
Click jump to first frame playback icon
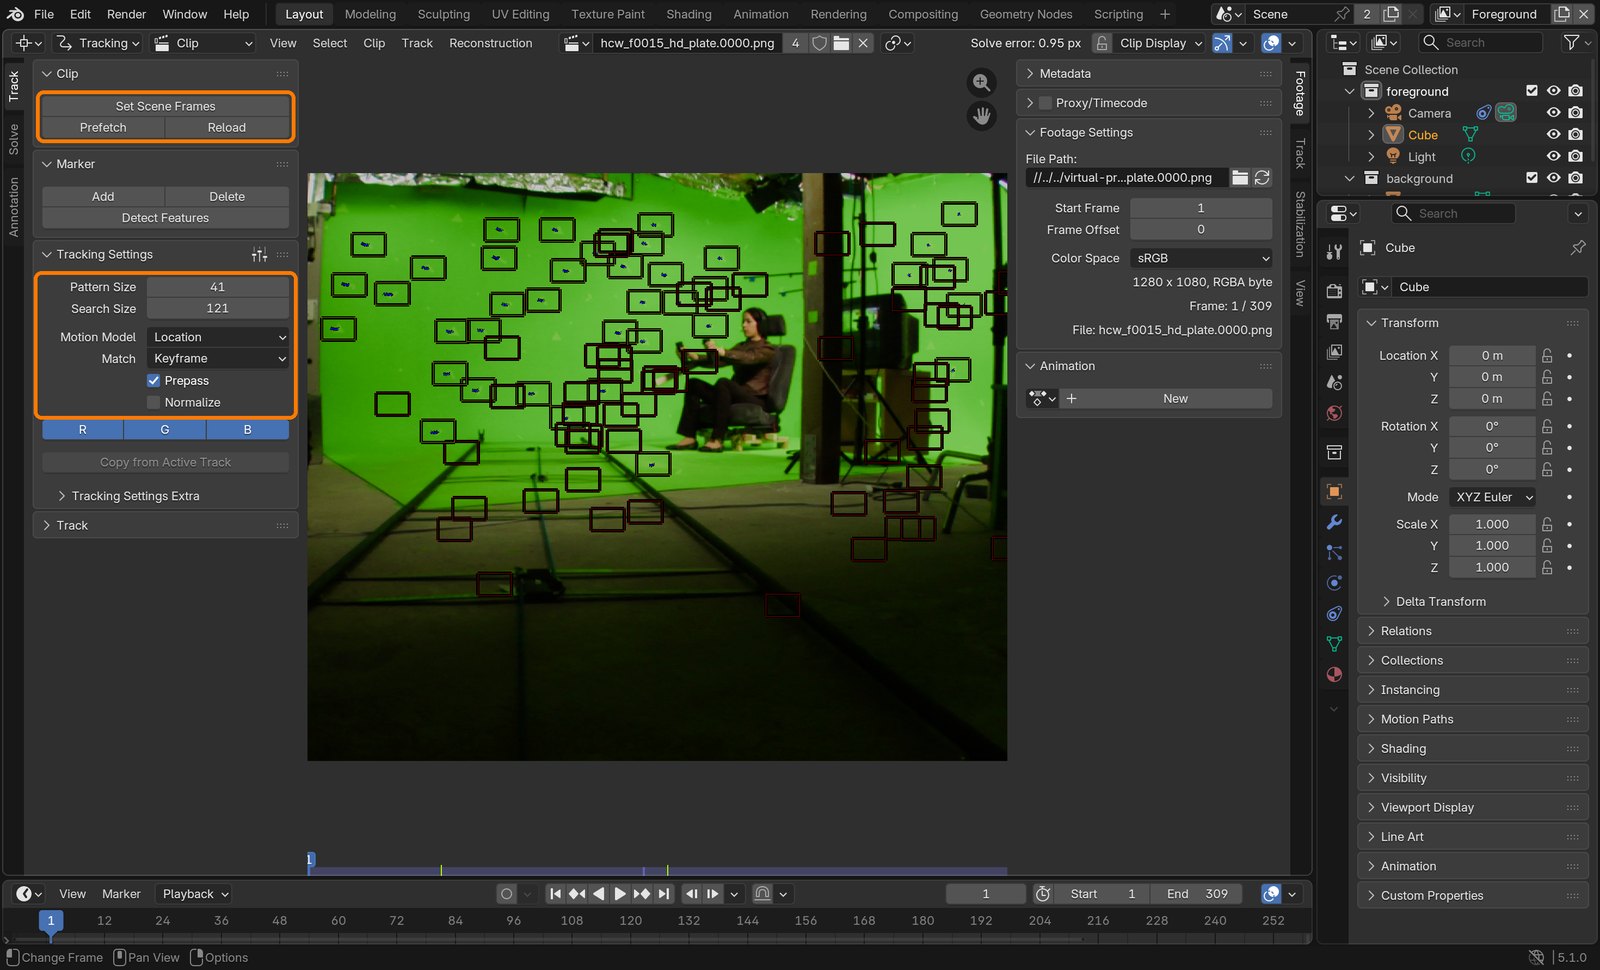click(x=555, y=894)
